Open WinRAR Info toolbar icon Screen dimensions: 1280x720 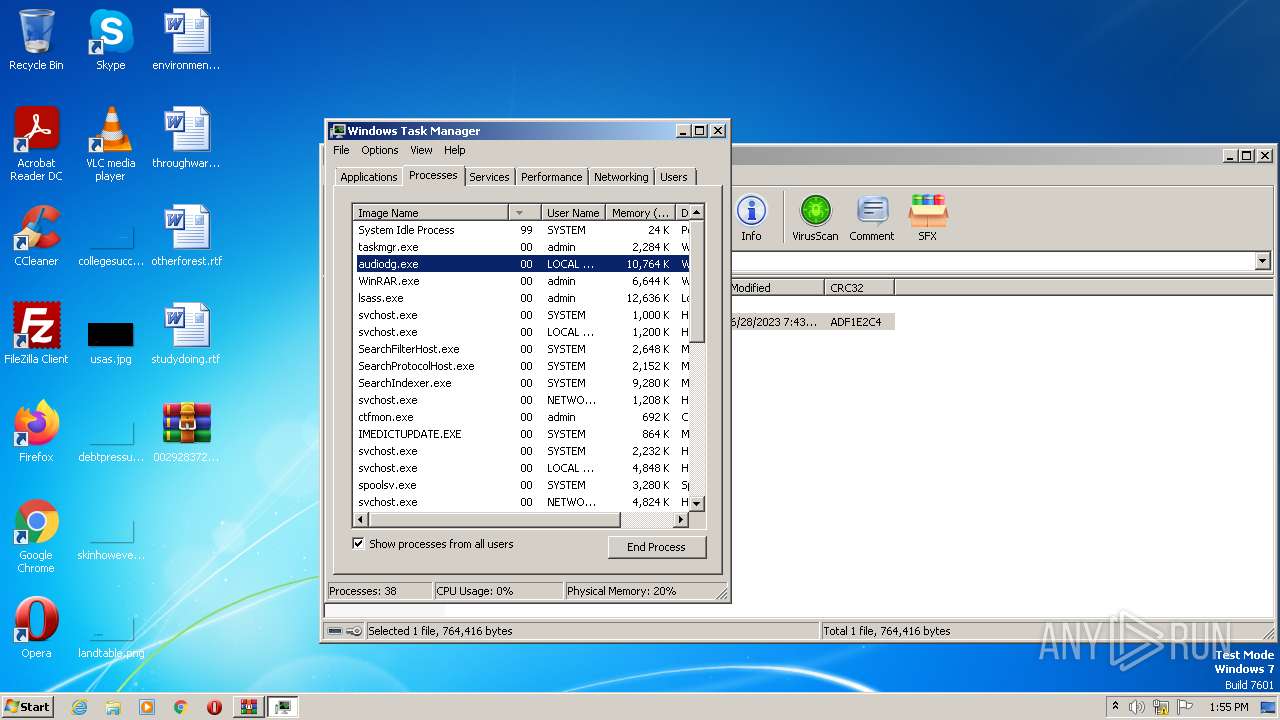[x=751, y=218]
